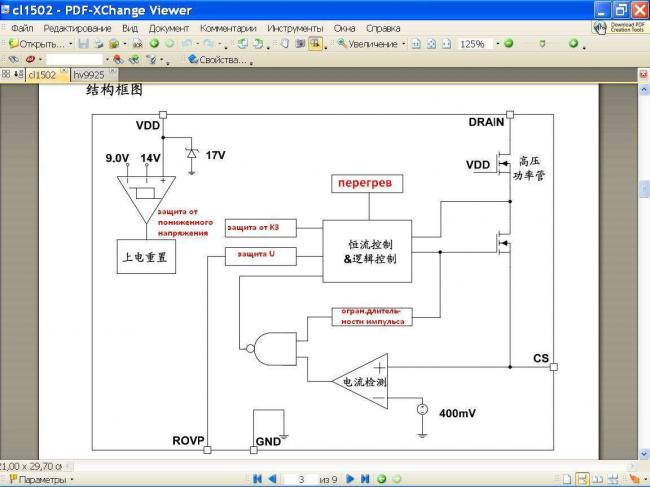Select Single Page layout icon
This screenshot has height=487, width=650.
[x=567, y=480]
